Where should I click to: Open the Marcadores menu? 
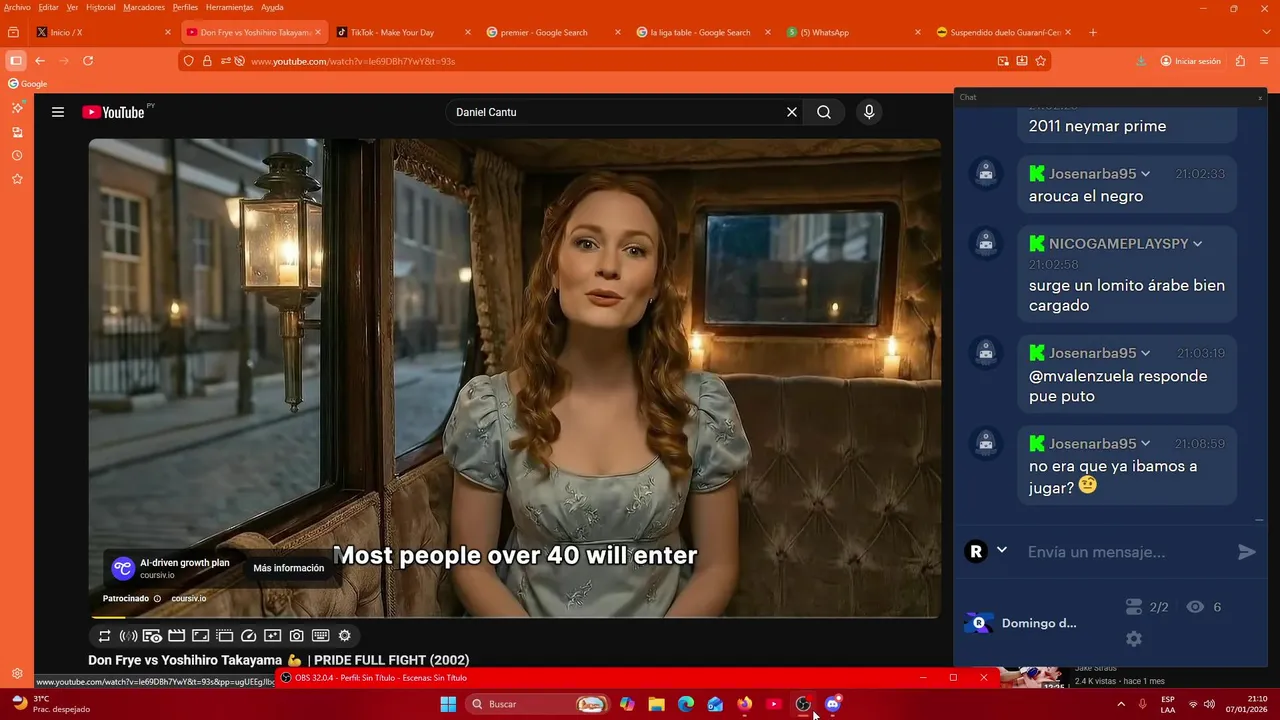pos(144,7)
